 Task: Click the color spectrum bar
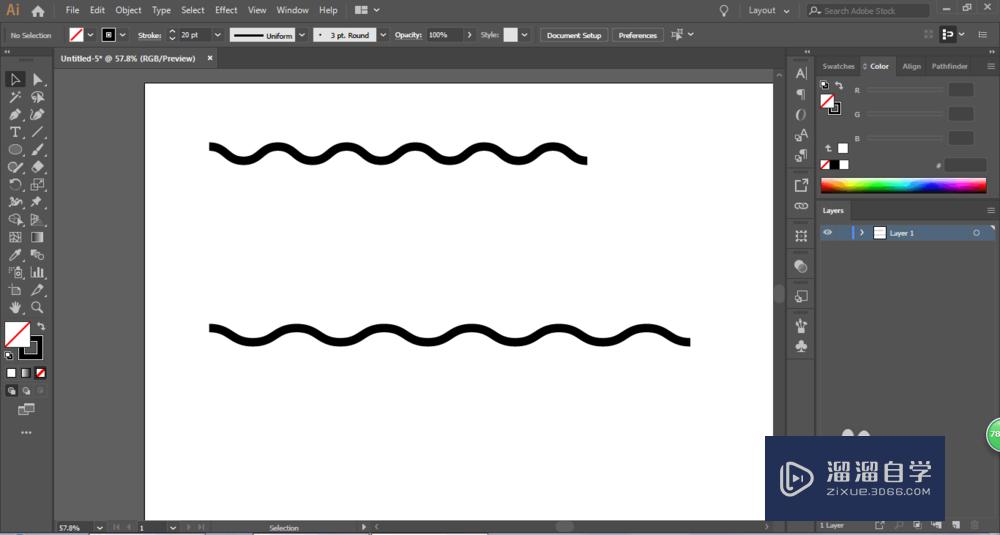tap(903, 186)
